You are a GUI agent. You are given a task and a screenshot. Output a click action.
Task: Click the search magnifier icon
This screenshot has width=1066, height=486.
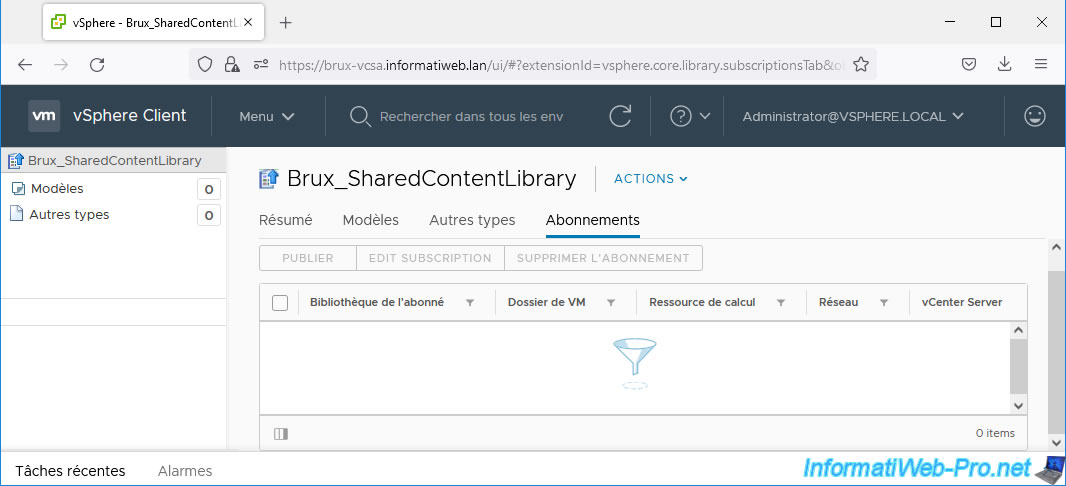click(x=360, y=117)
